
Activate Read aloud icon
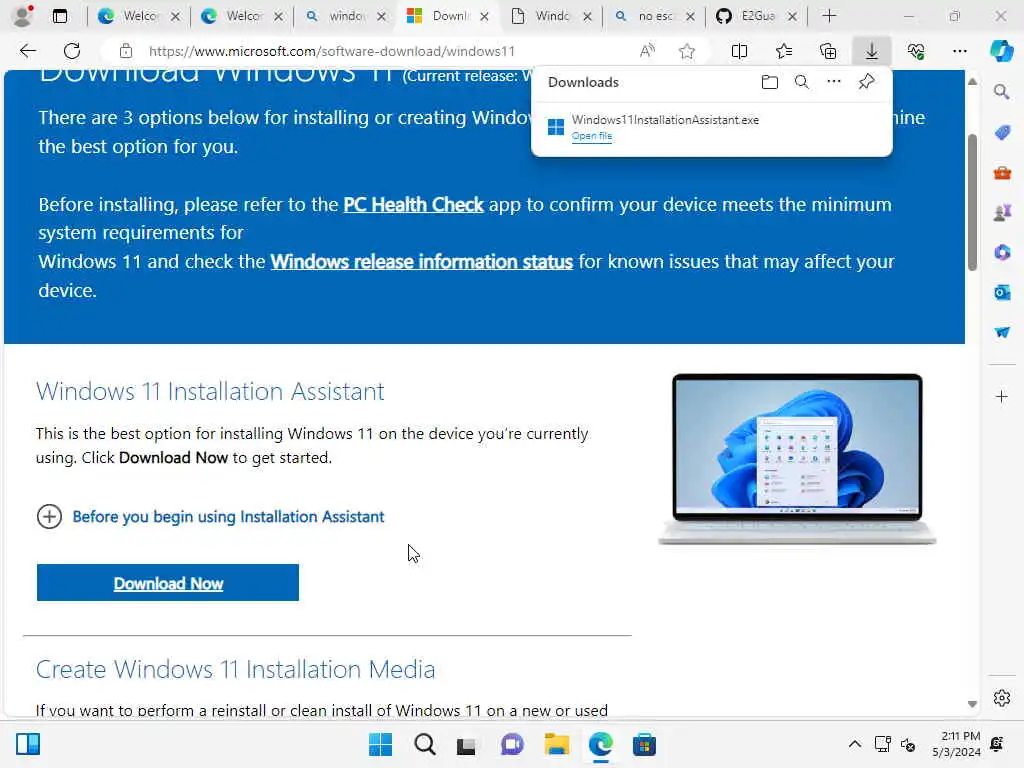click(647, 51)
